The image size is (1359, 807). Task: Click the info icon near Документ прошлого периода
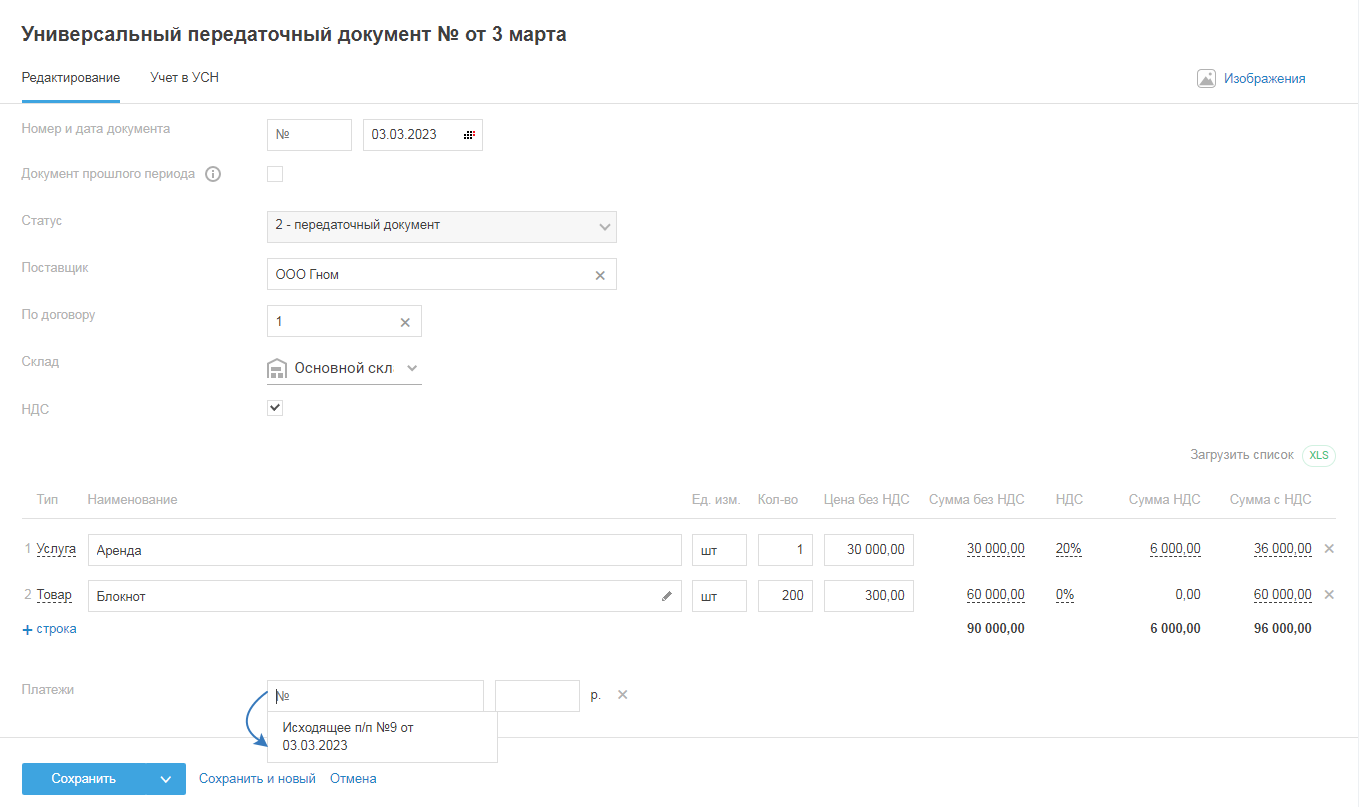pos(212,174)
